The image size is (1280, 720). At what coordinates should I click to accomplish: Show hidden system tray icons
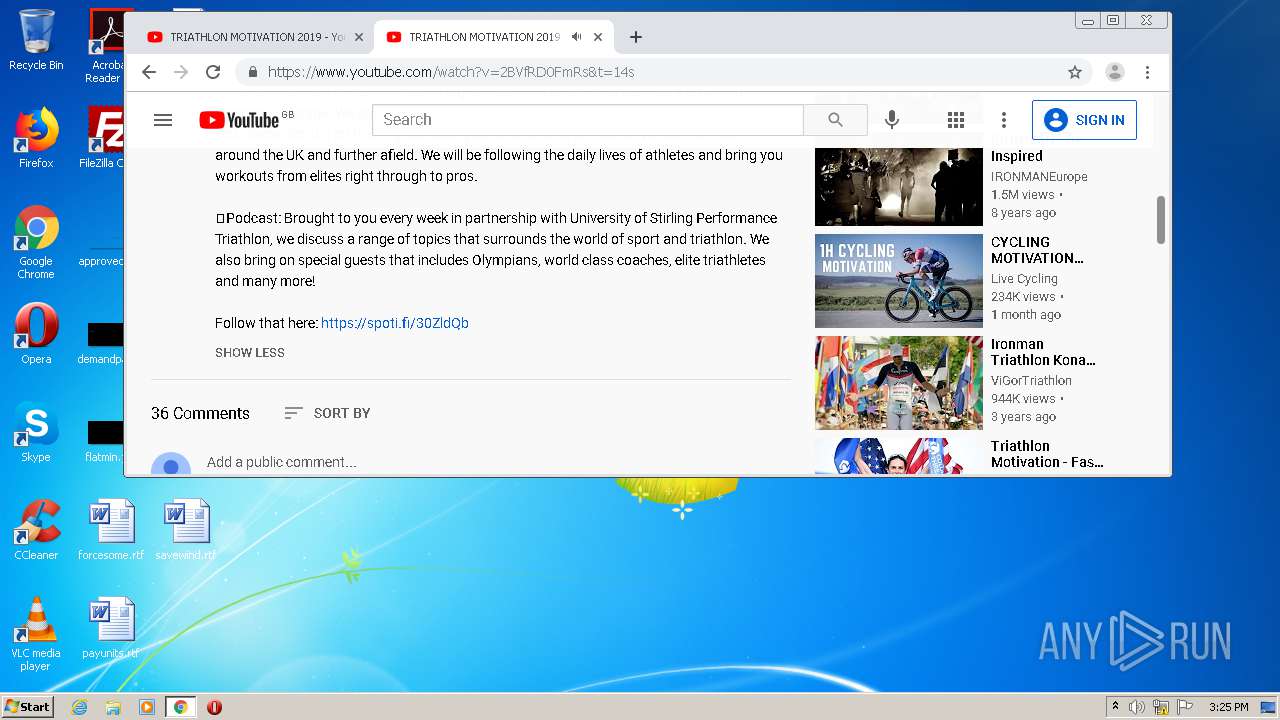pyautogui.click(x=1115, y=707)
